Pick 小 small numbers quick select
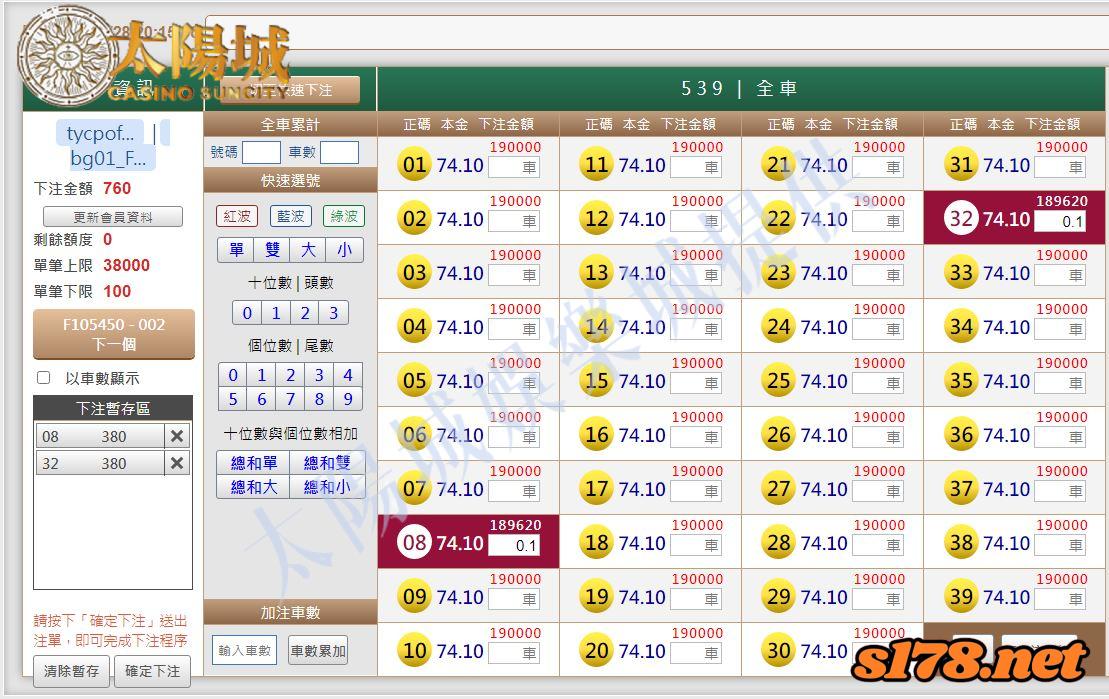Image resolution: width=1109 pixels, height=699 pixels. (x=344, y=250)
